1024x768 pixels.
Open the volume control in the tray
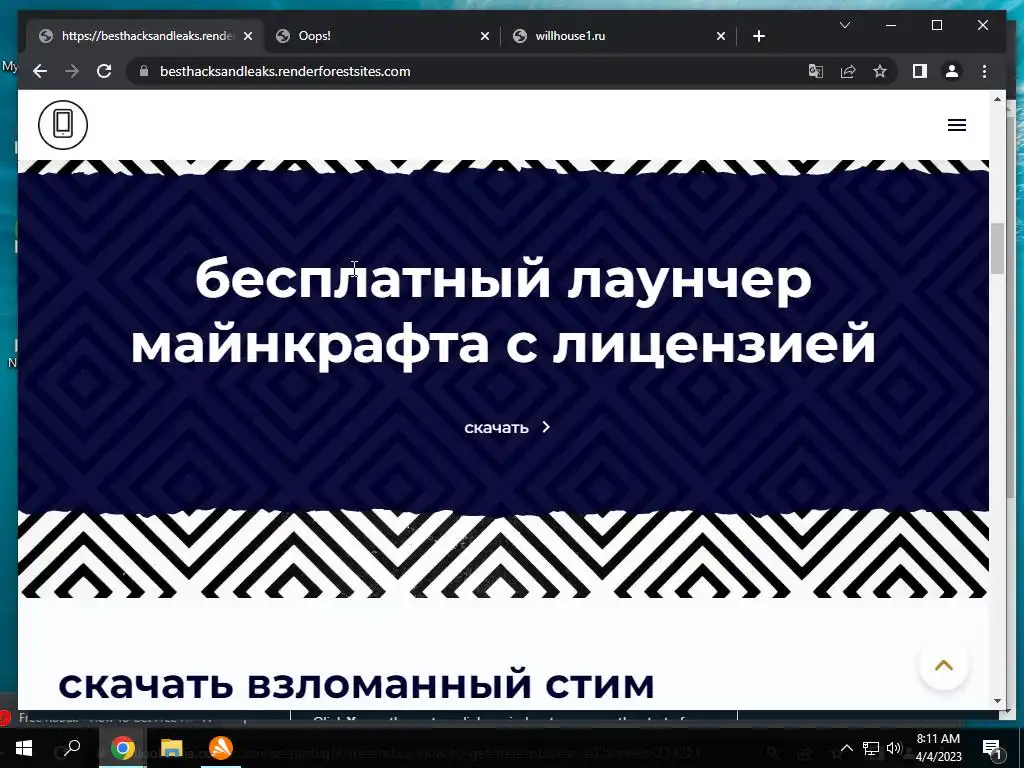pos(893,748)
